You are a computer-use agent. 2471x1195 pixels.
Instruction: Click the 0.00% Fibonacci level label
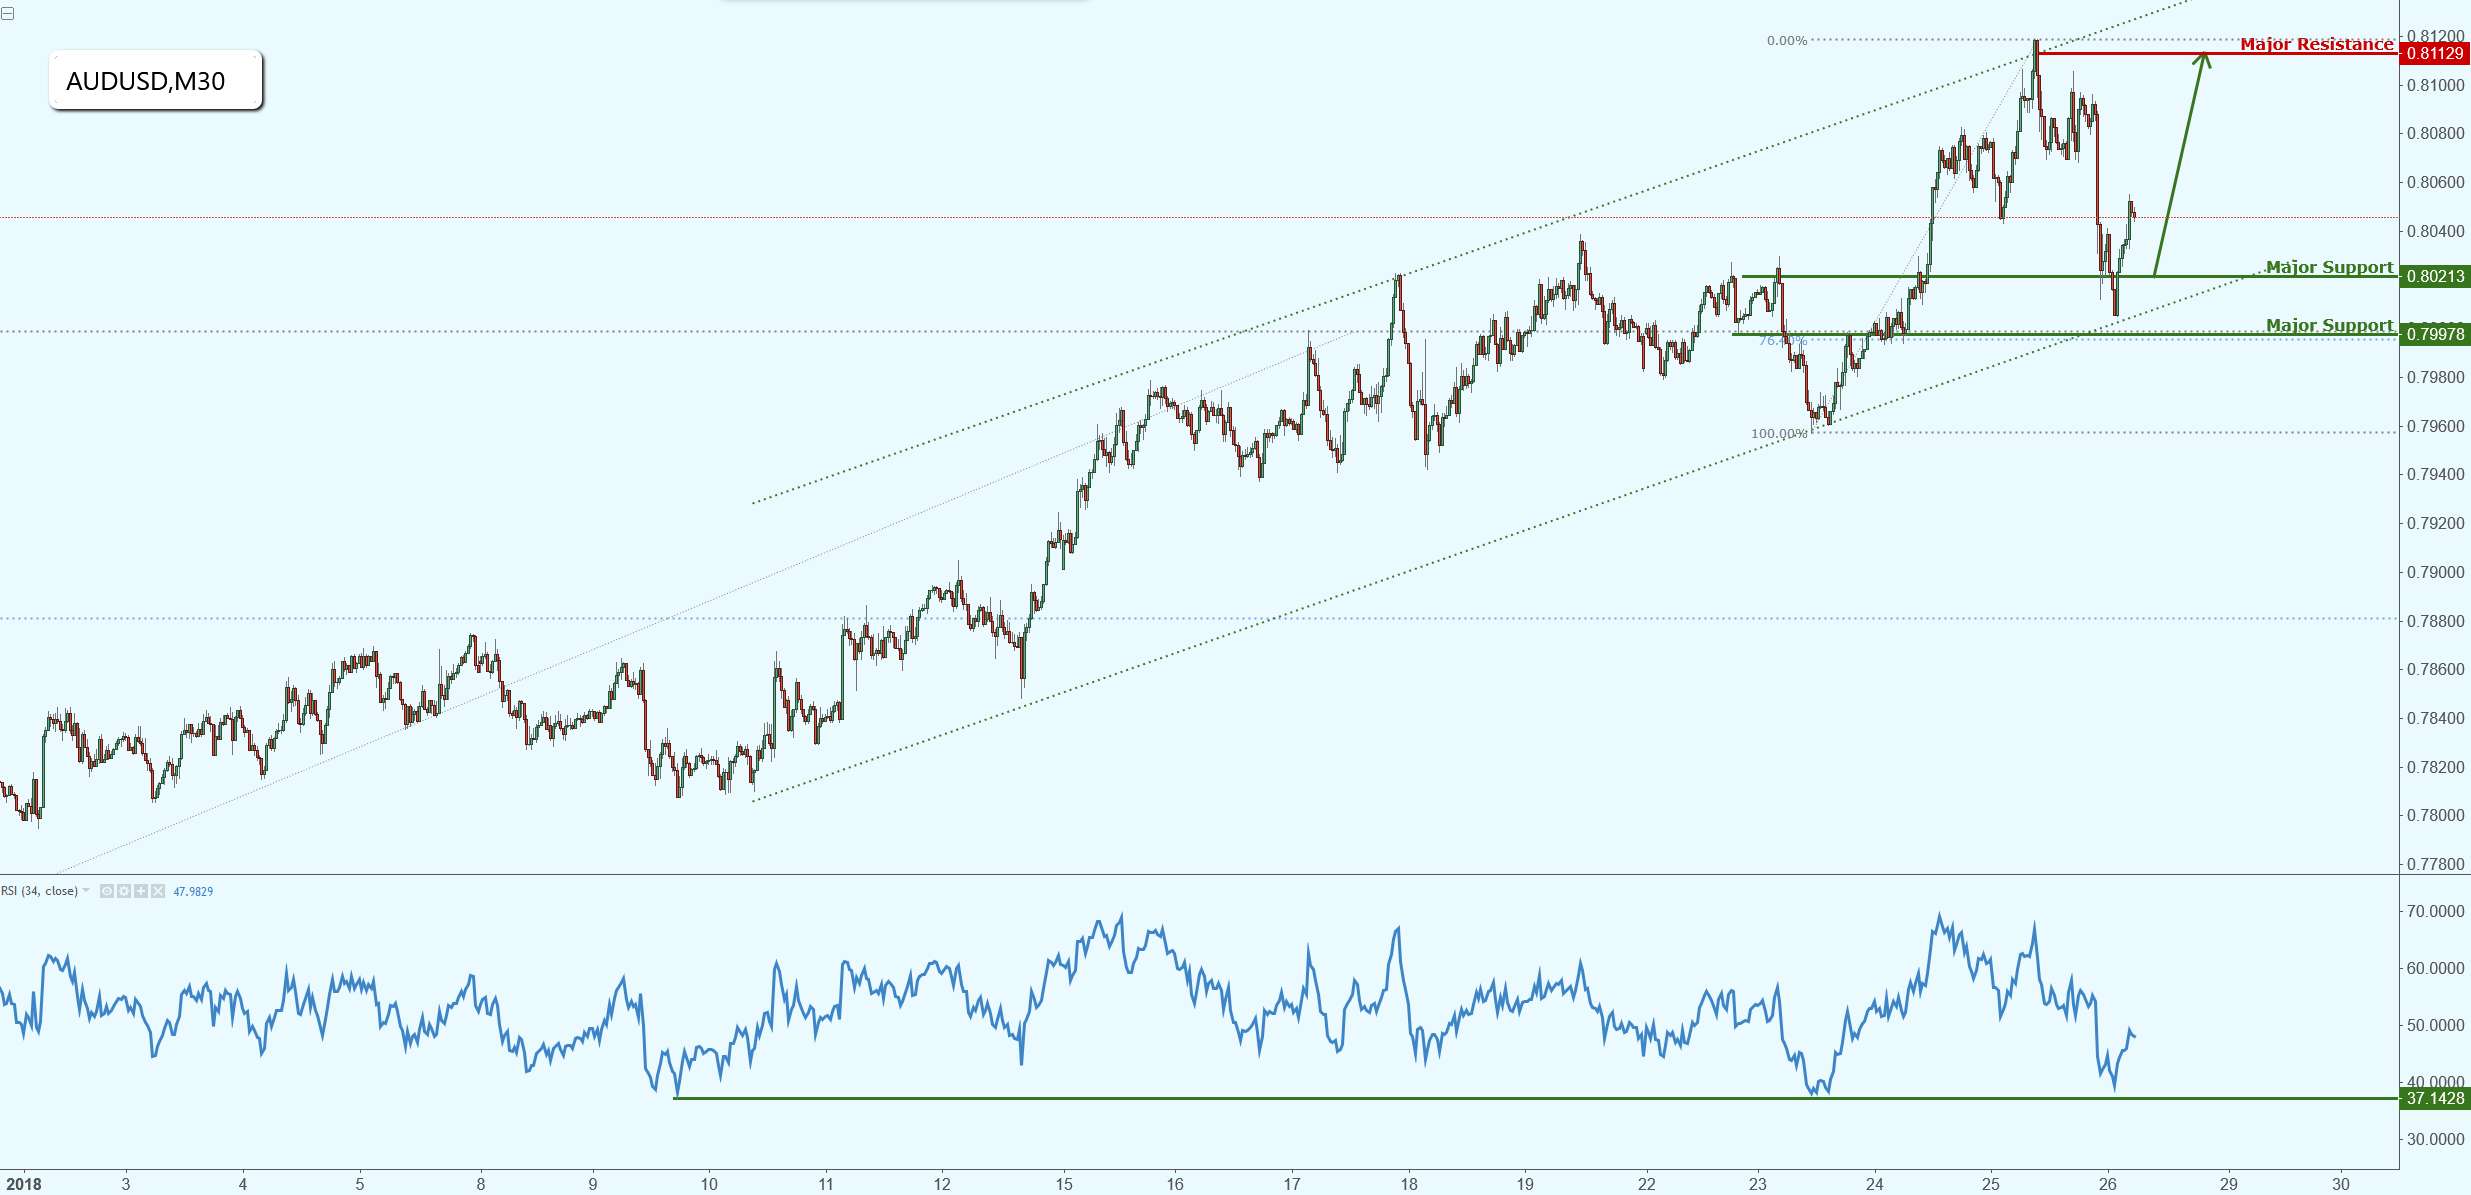click(x=1787, y=41)
